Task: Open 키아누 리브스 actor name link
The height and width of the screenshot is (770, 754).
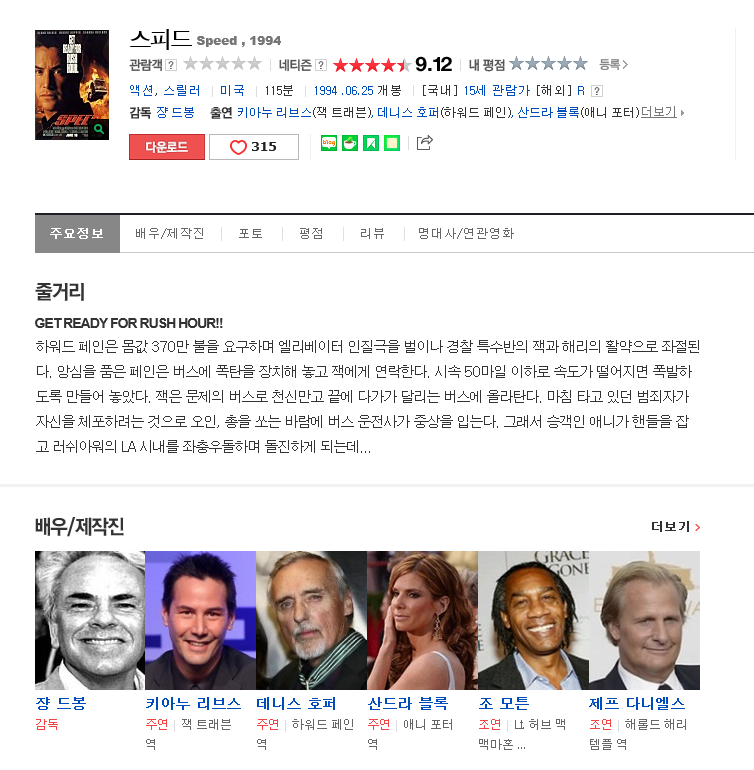Action: 193,704
